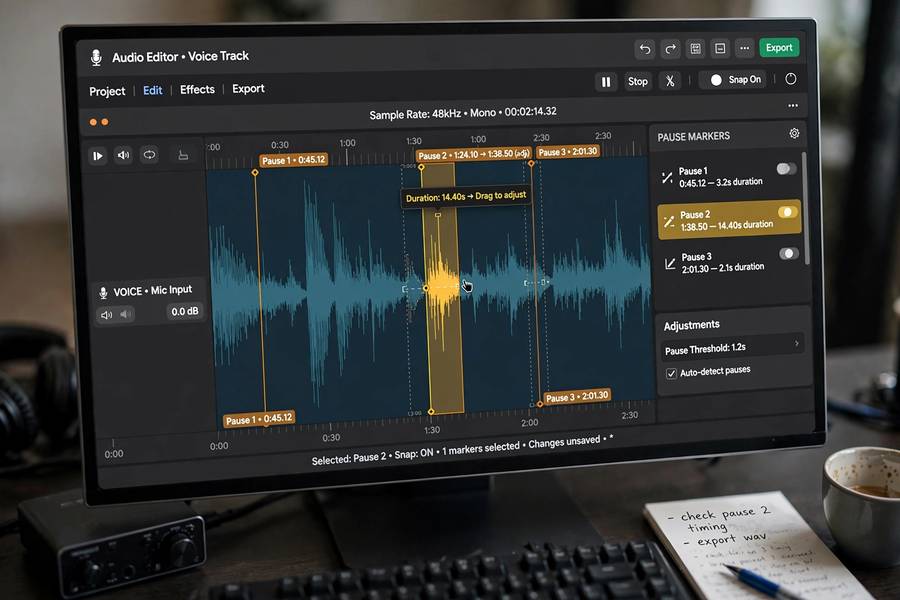Image resolution: width=900 pixels, height=600 pixels.
Task: Click the Pause 2 center-line diamond handle
Action: tap(426, 288)
